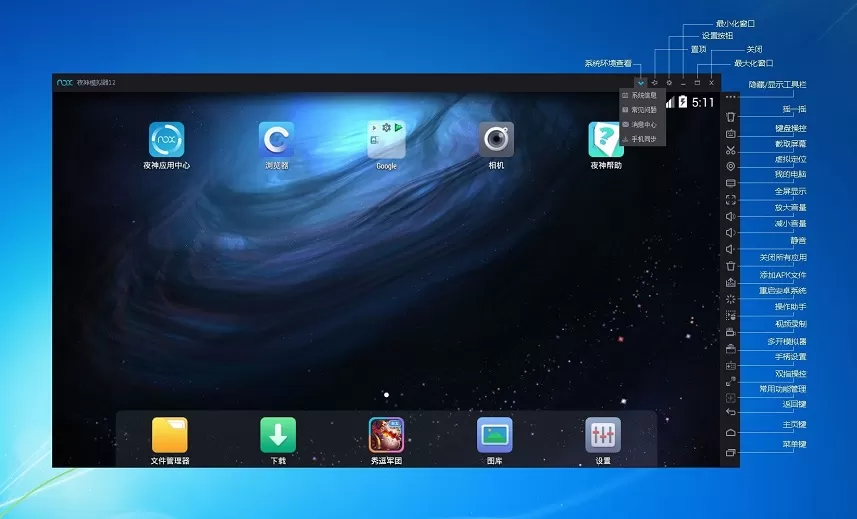Start video recording from sidebar
857x519 pixels.
point(731,332)
